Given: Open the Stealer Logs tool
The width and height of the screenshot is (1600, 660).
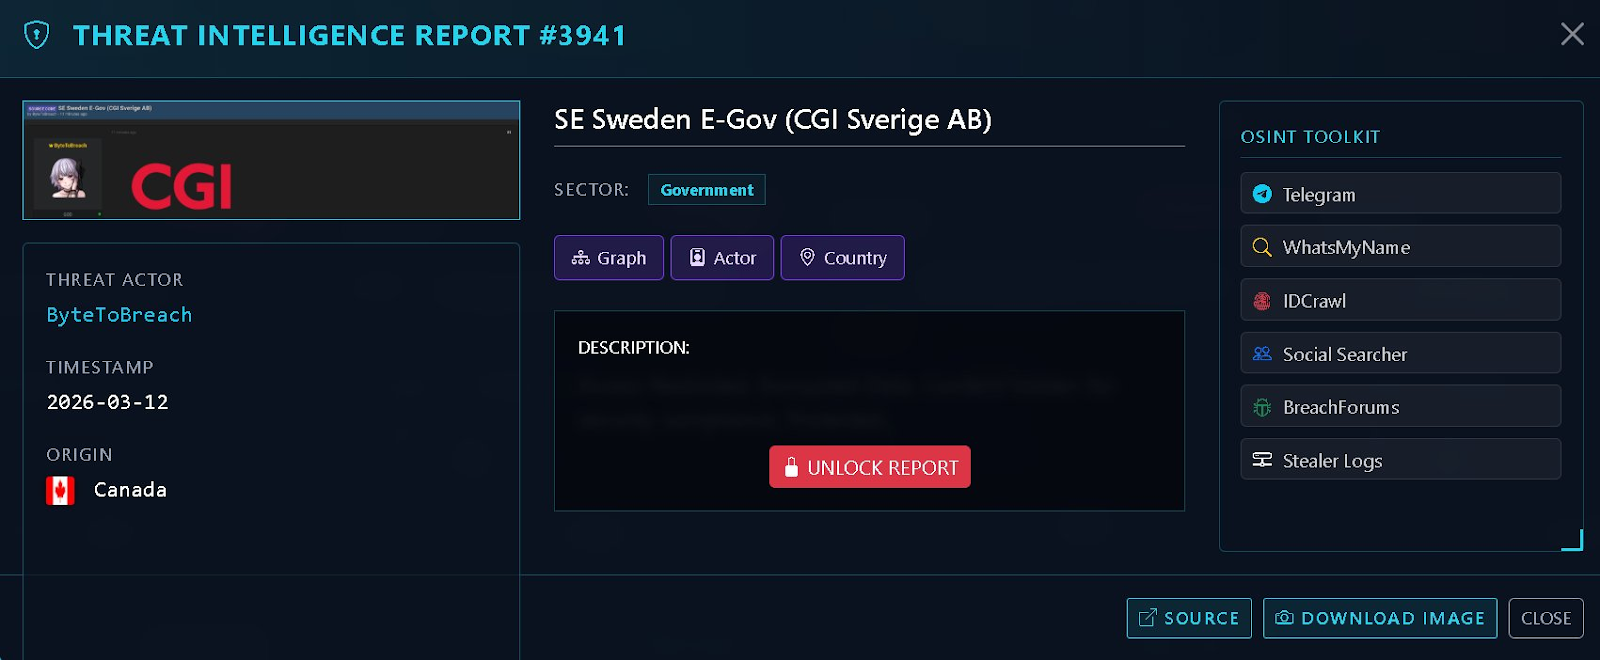Looking at the screenshot, I should tap(1398, 459).
